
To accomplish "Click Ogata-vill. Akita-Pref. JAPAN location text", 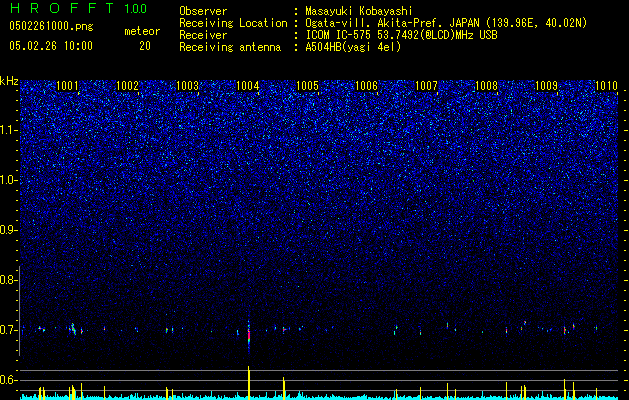I will coord(446,24).
